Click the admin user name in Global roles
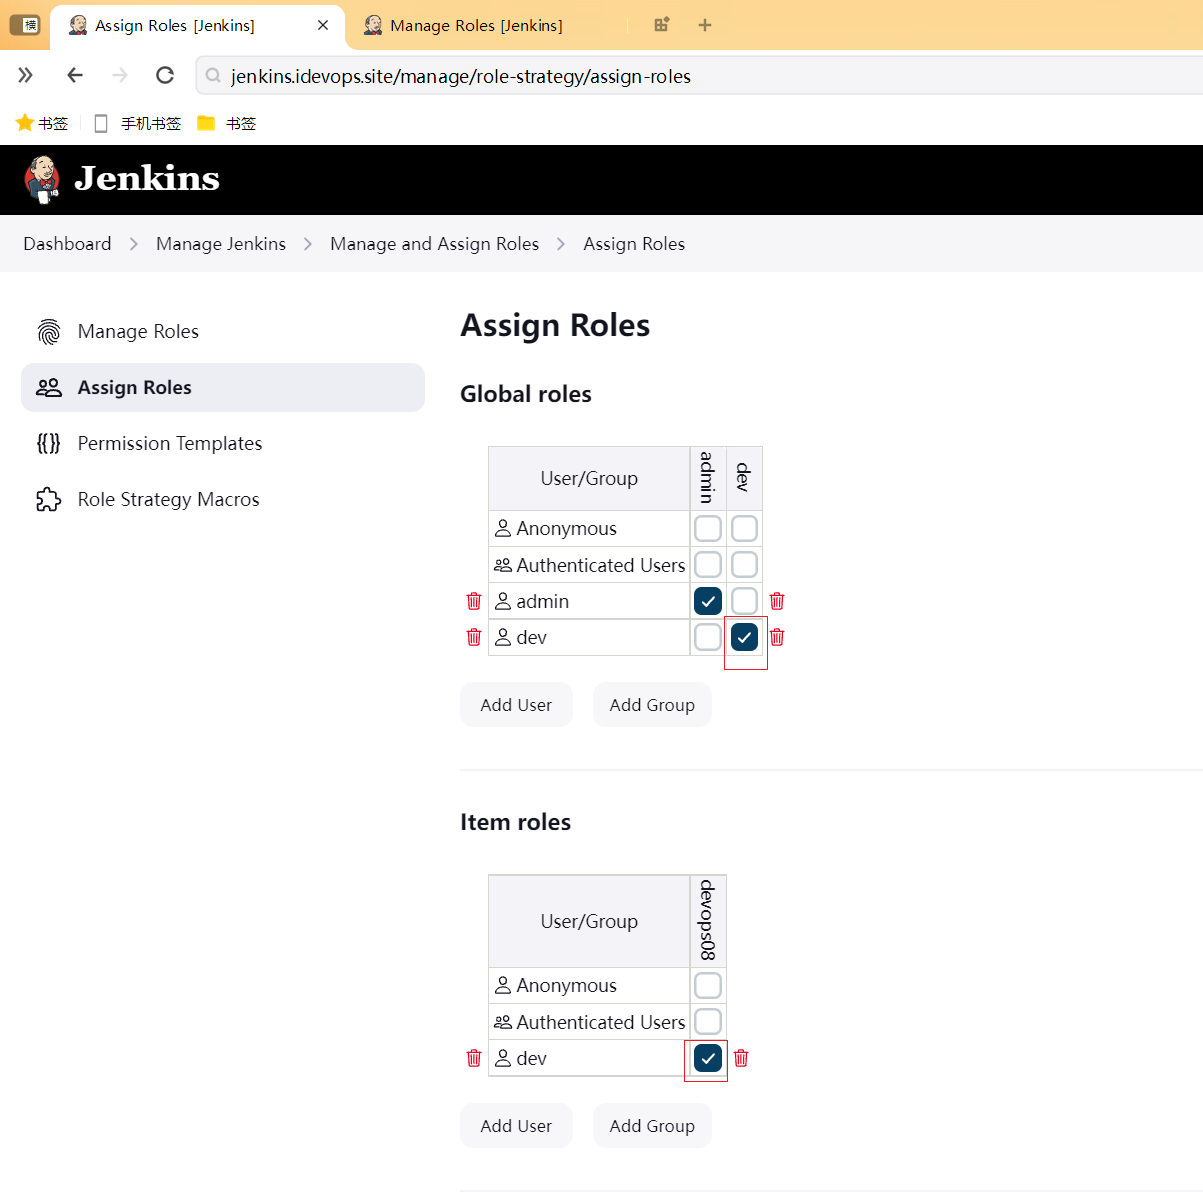 pos(542,601)
